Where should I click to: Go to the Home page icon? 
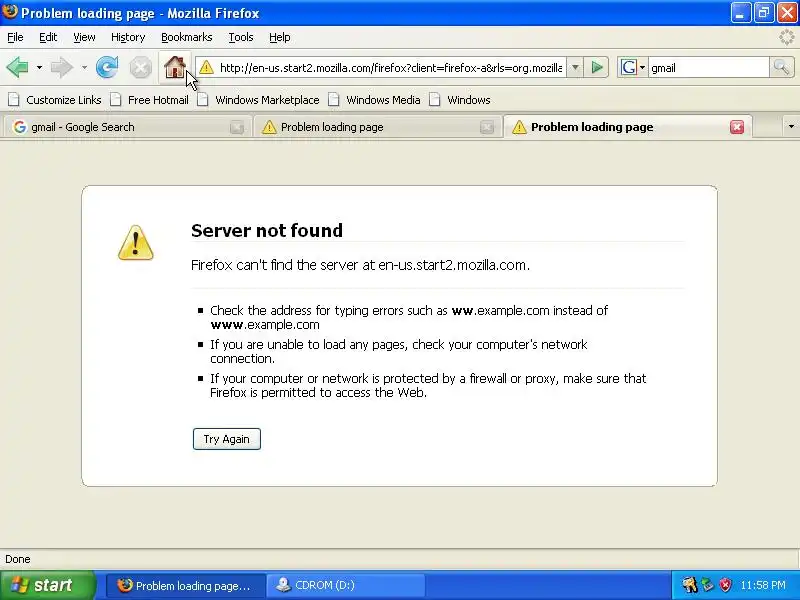pos(174,67)
